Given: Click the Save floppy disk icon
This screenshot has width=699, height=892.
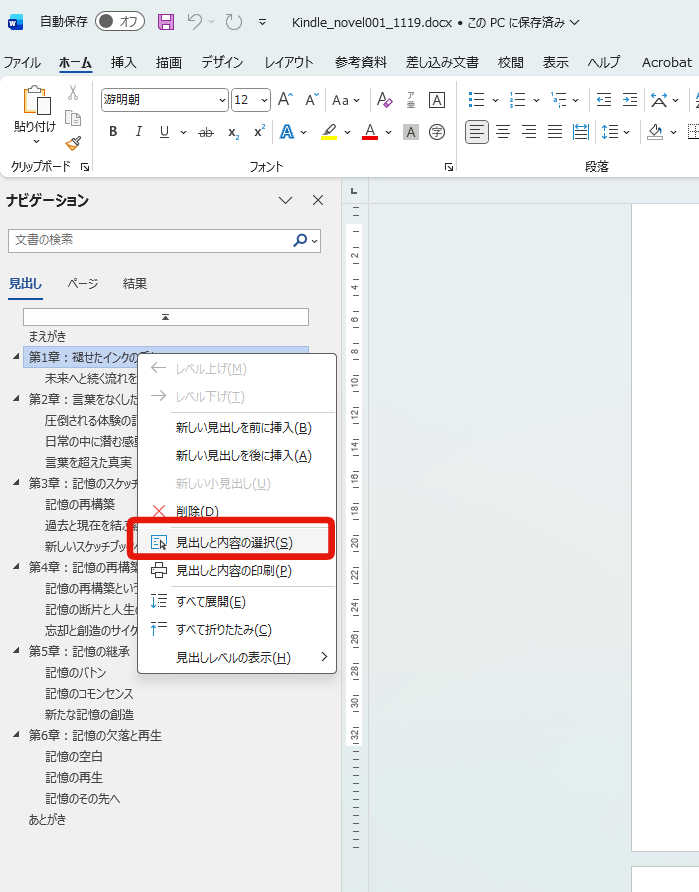Looking at the screenshot, I should tap(166, 22).
